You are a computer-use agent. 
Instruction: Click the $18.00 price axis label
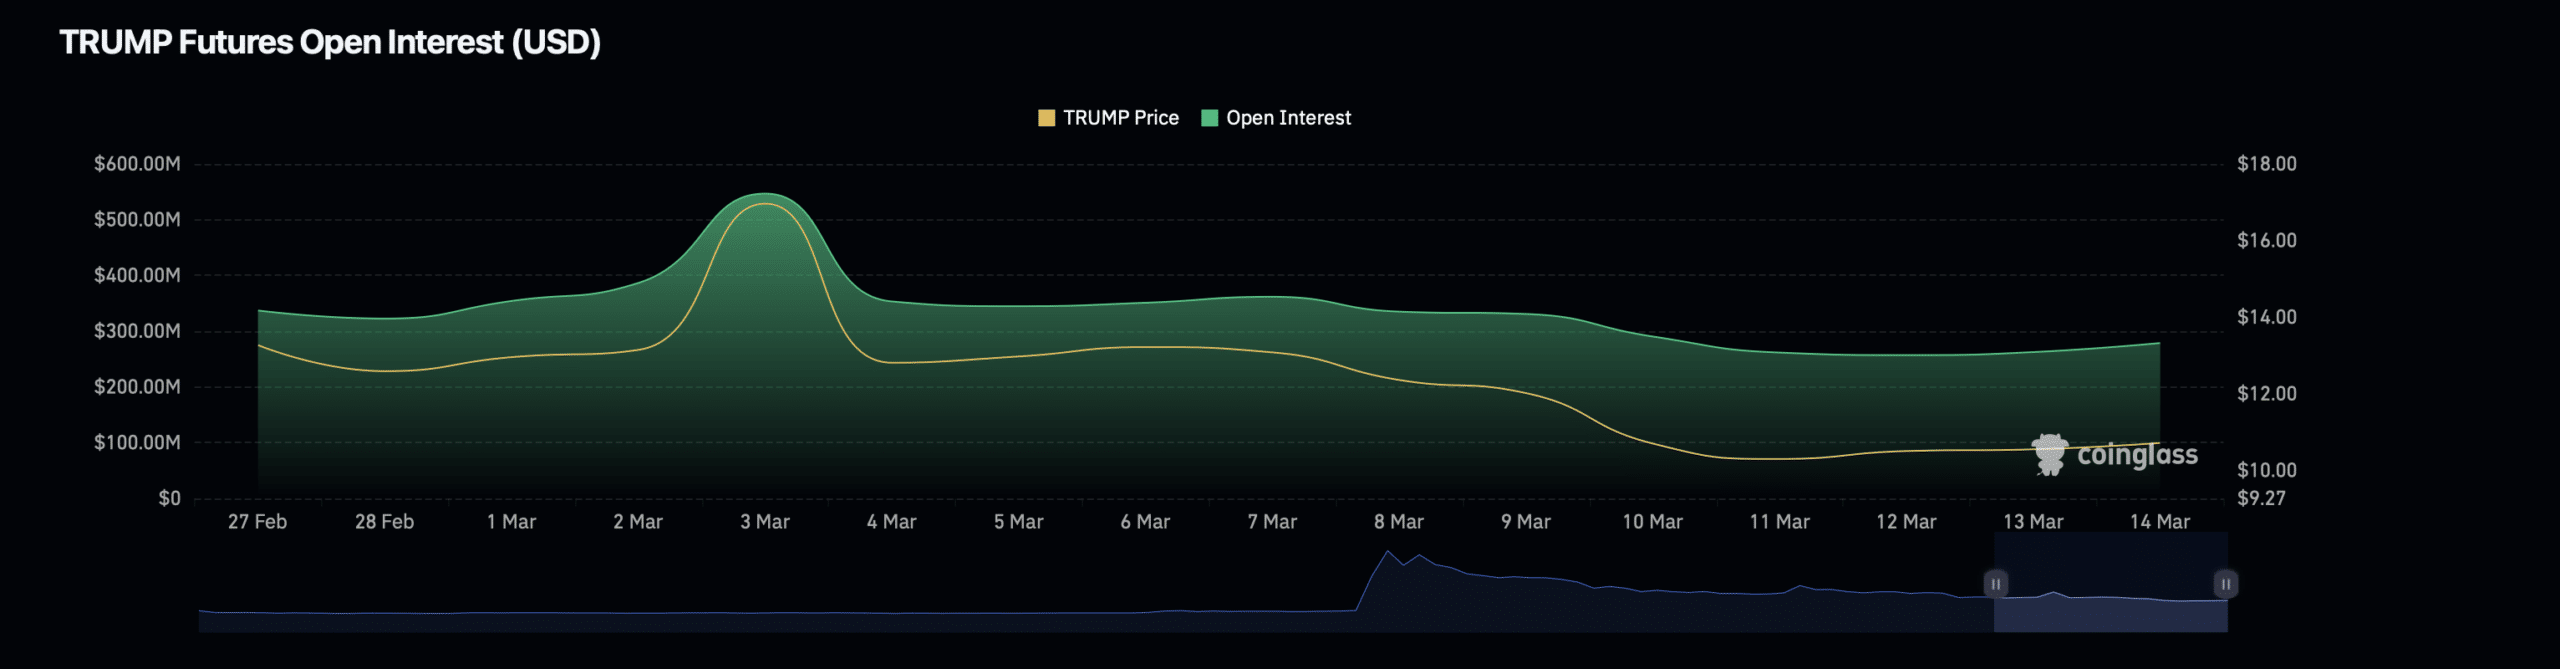2267,164
